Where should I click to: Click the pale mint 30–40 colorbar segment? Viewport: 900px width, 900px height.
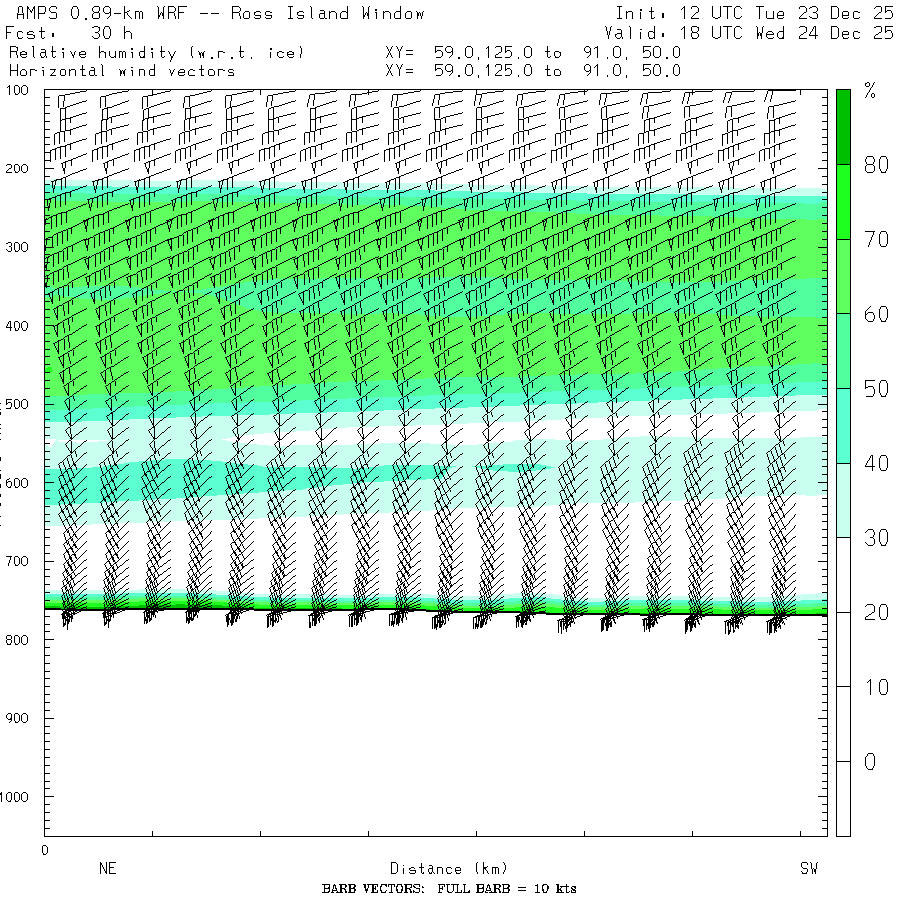pyautogui.click(x=843, y=500)
